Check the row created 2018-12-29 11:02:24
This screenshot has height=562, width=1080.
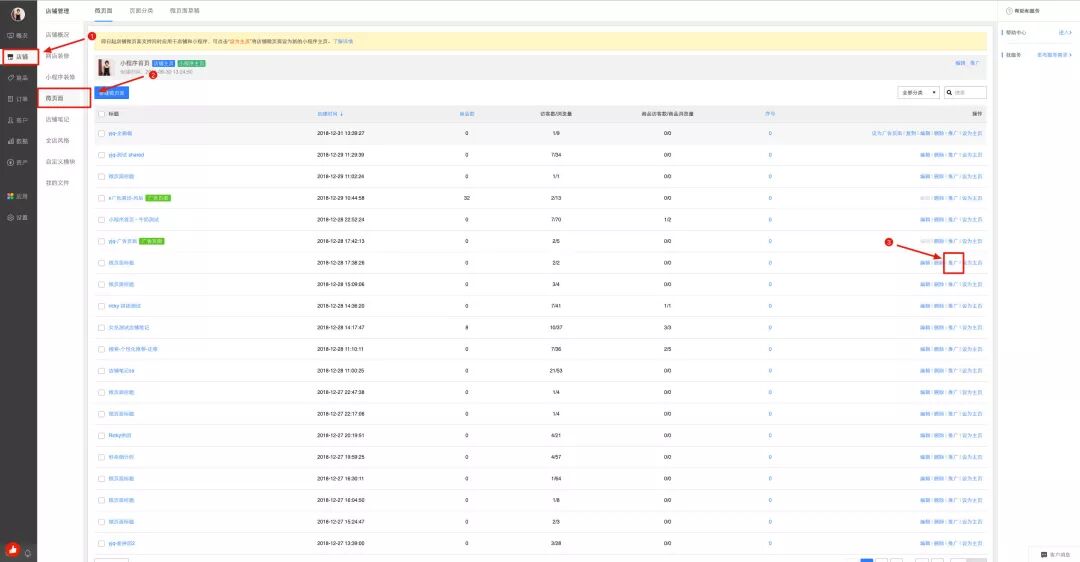point(102,176)
